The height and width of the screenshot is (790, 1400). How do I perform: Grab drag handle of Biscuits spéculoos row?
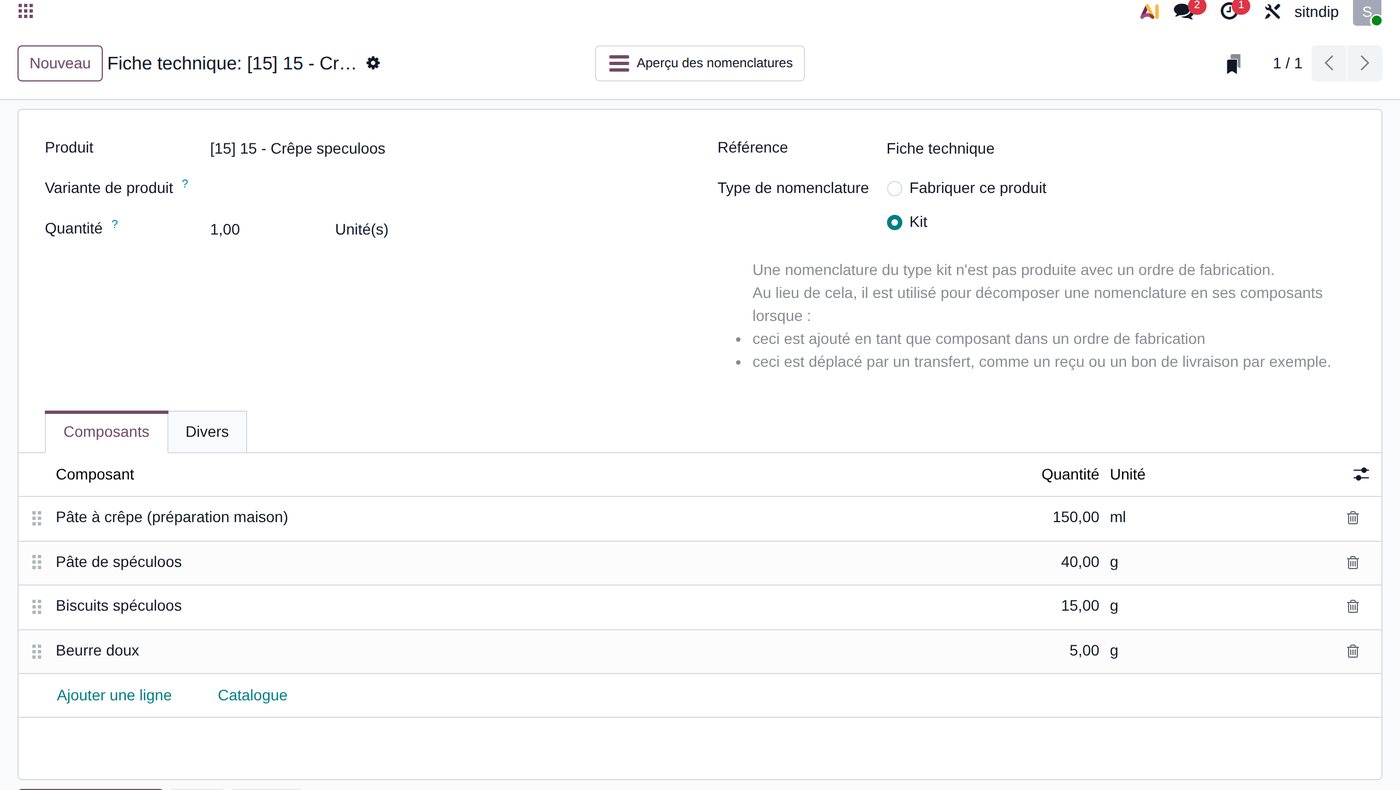pos(36,606)
